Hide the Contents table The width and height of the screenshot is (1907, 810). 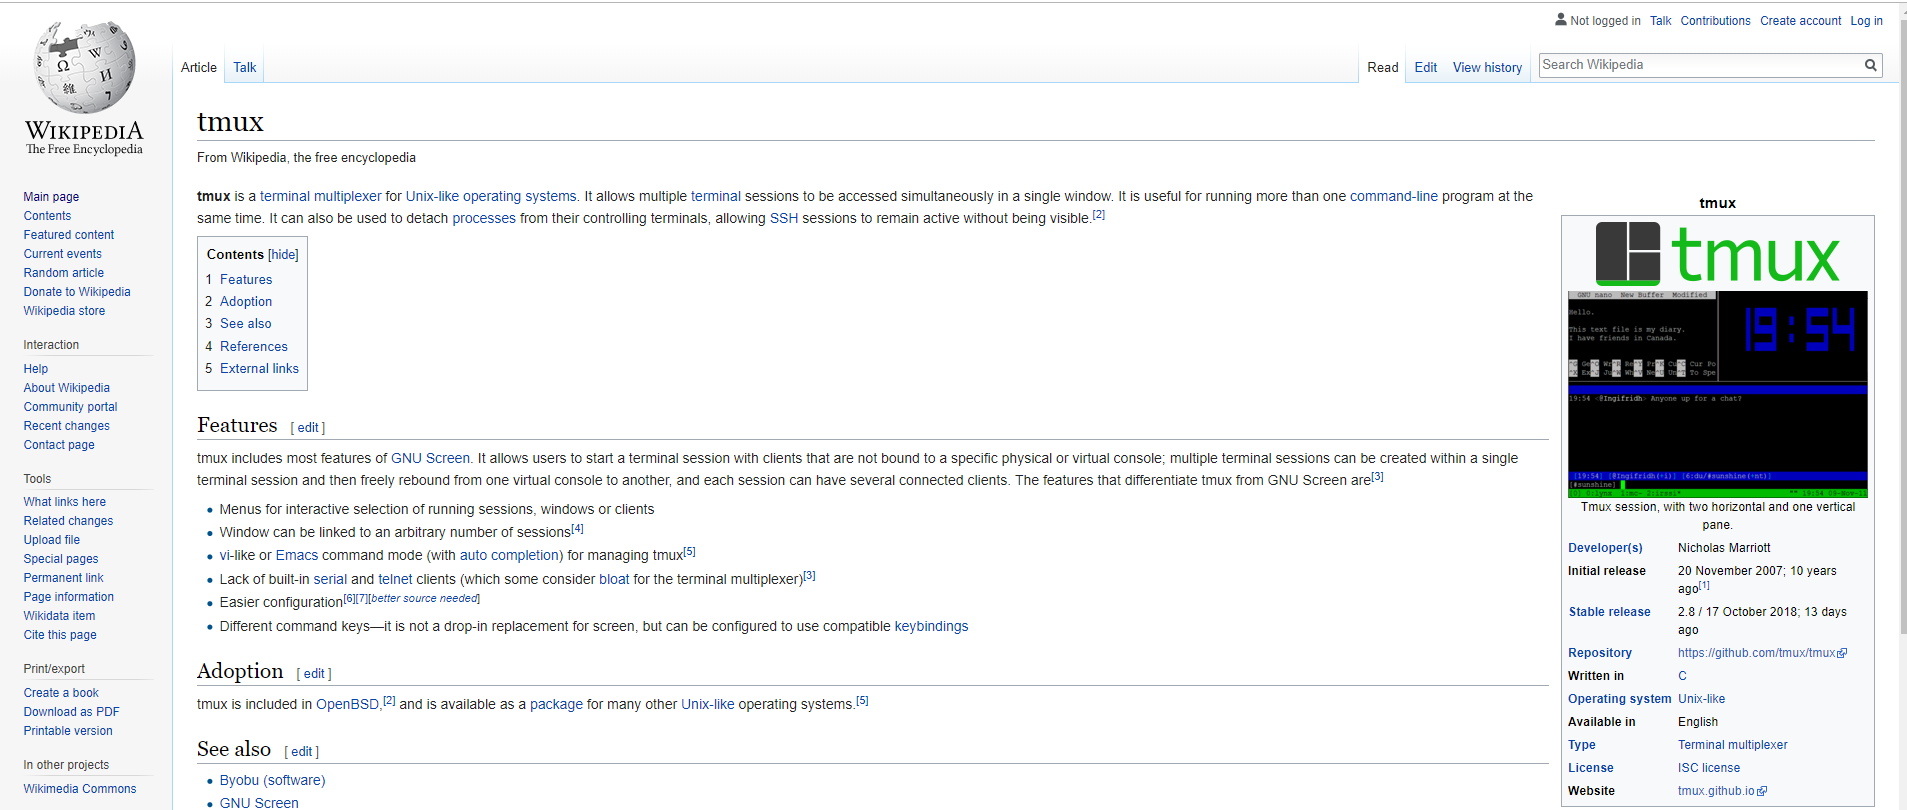(283, 255)
